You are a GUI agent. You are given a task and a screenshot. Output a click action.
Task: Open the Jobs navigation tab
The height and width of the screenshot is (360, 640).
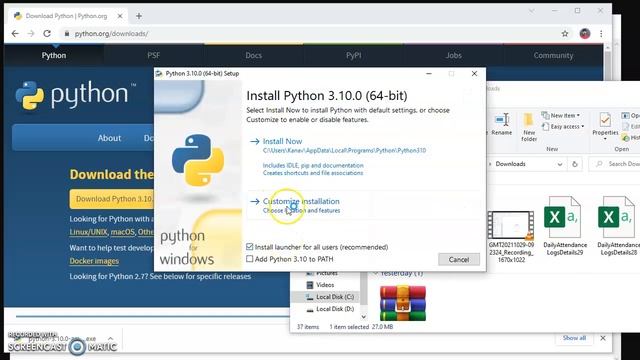point(453,55)
